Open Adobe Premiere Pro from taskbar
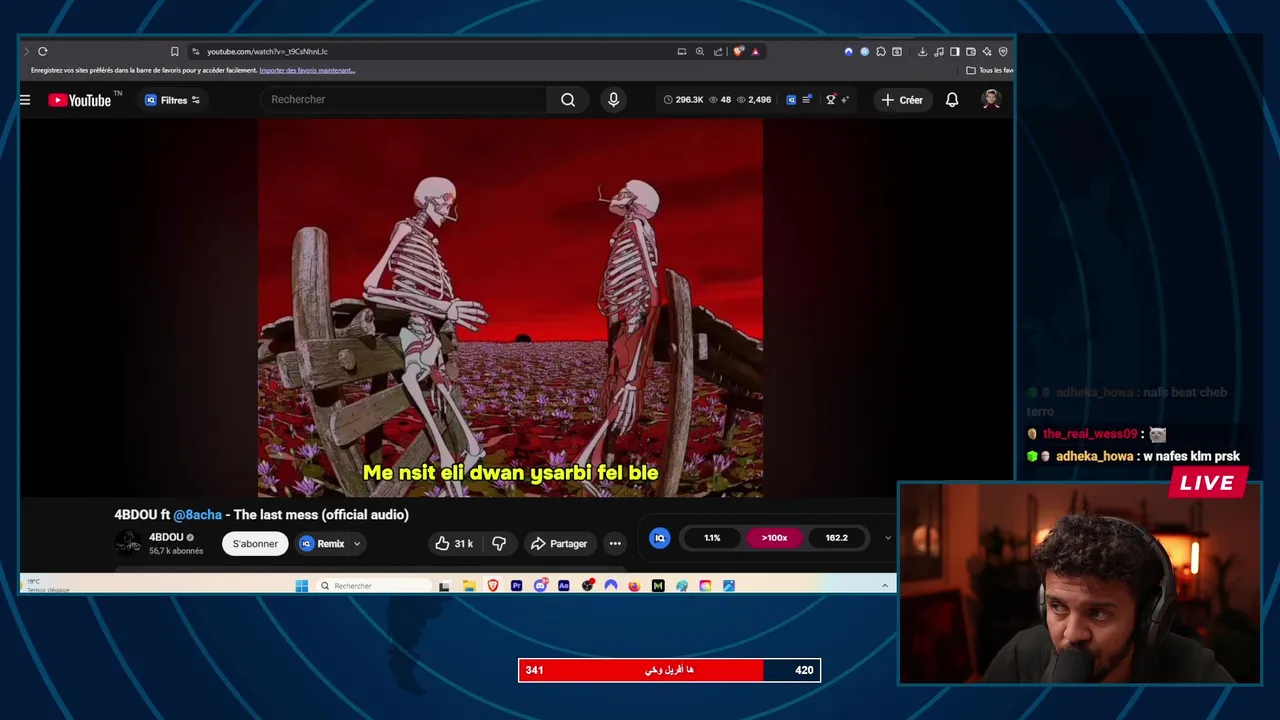 516,586
